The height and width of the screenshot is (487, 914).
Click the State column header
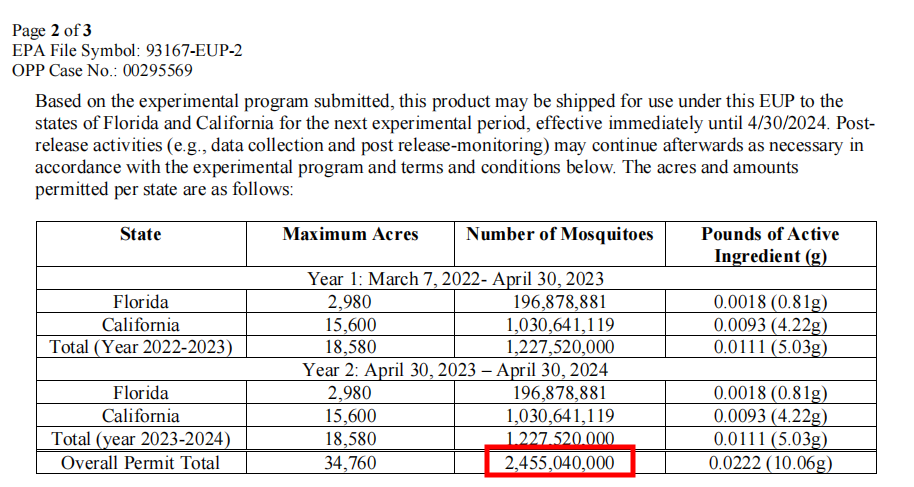[x=140, y=234]
